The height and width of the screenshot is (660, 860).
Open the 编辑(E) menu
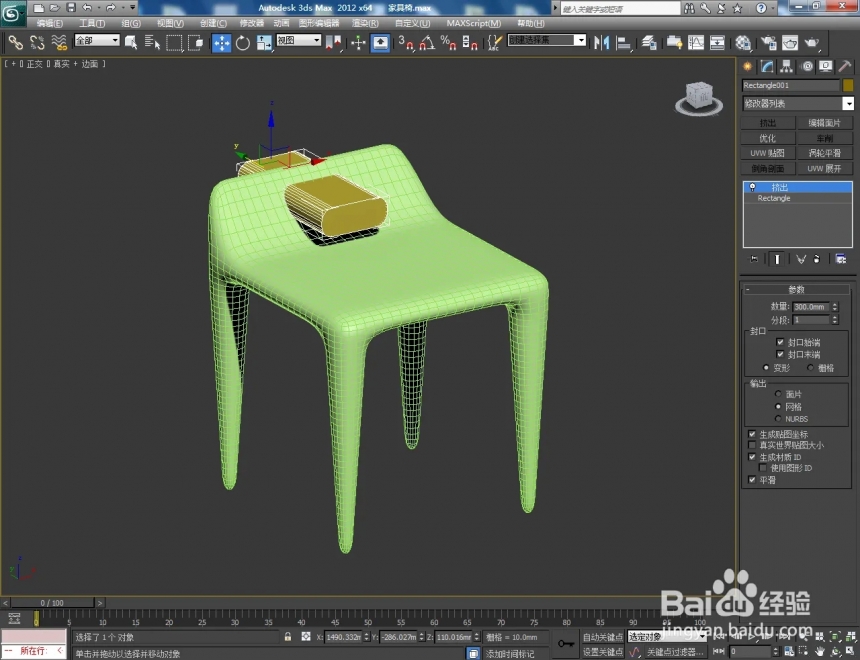49,23
